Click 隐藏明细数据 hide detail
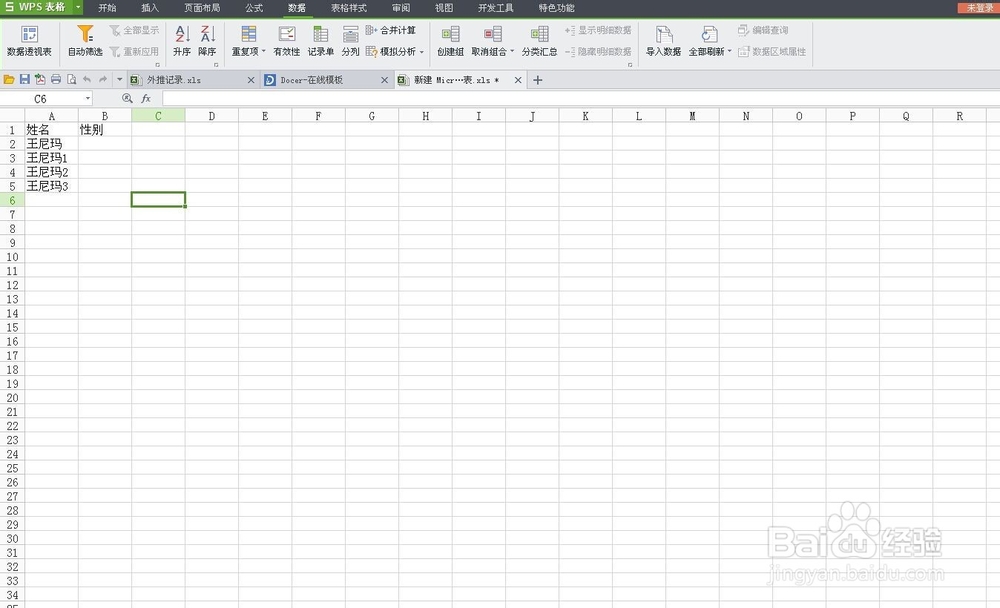The height and width of the screenshot is (608, 1000). (598, 51)
